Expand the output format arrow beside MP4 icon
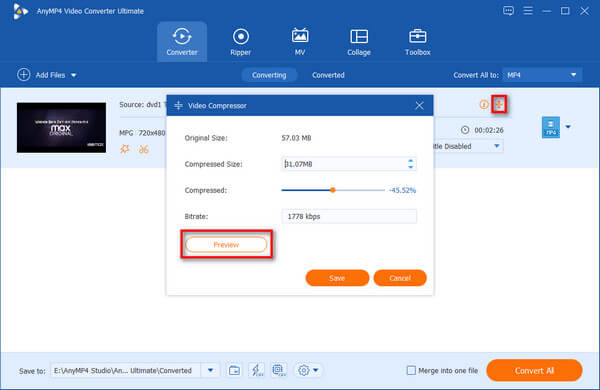600x390 pixels. point(568,127)
